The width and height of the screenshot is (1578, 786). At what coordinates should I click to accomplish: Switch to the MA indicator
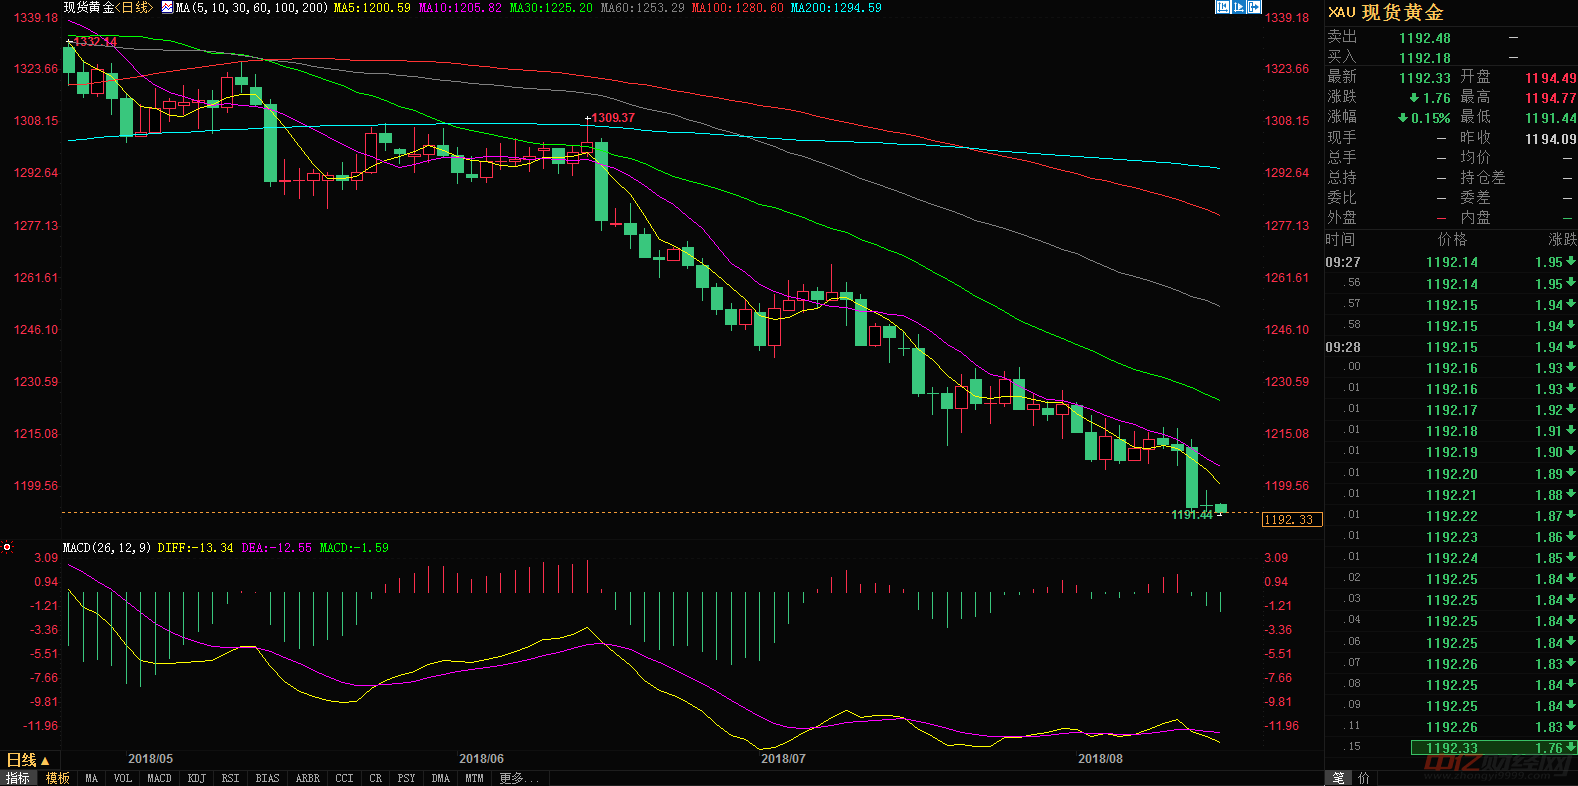[92, 778]
